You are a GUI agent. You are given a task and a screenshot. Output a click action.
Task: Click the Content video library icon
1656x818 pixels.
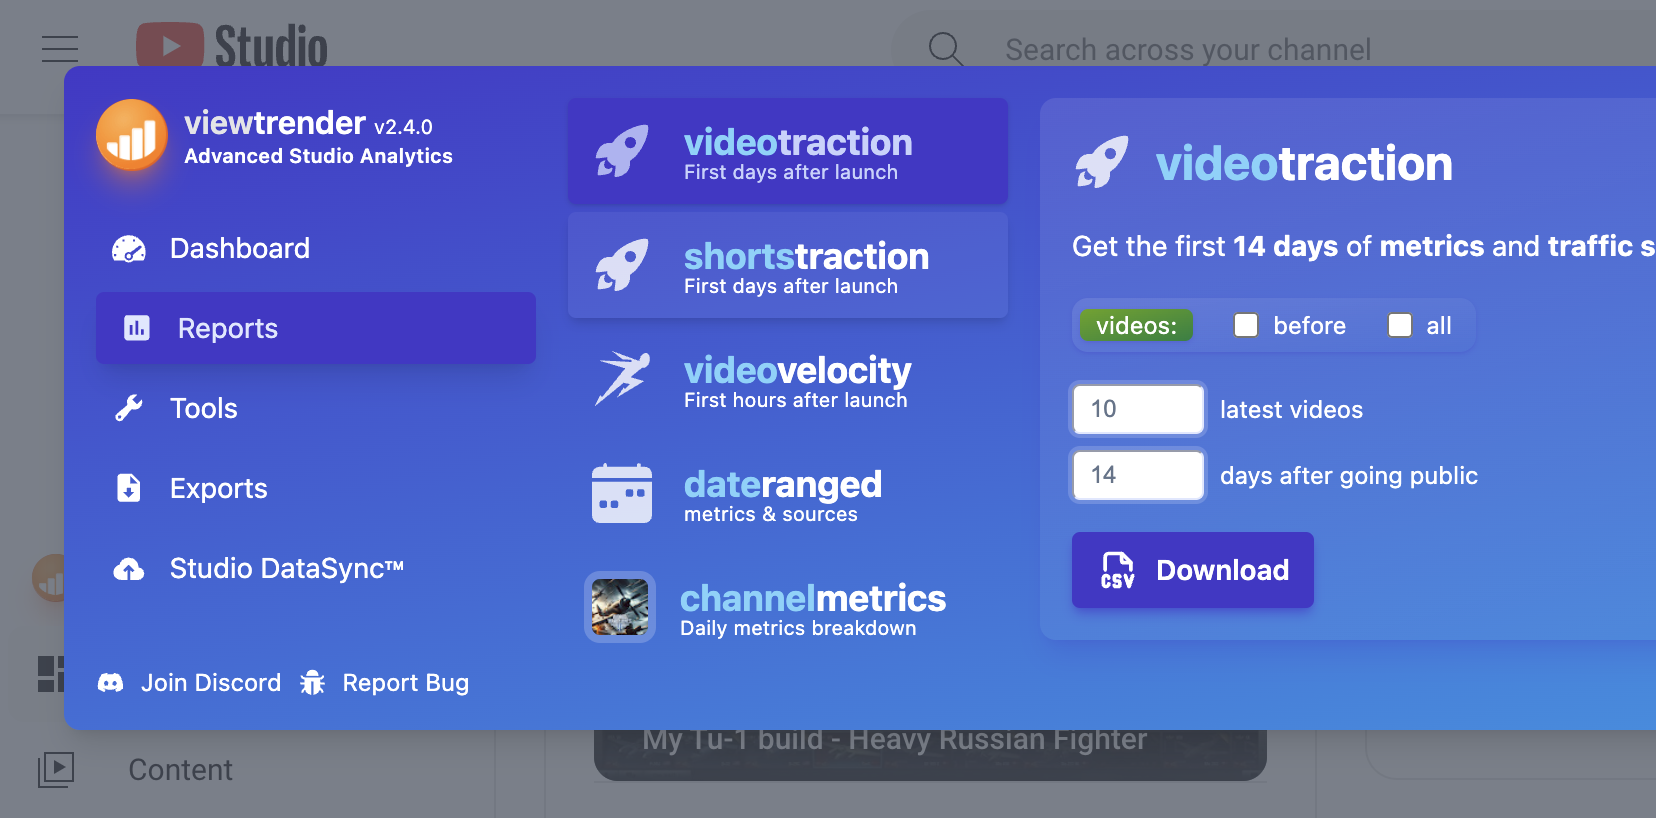click(56, 770)
